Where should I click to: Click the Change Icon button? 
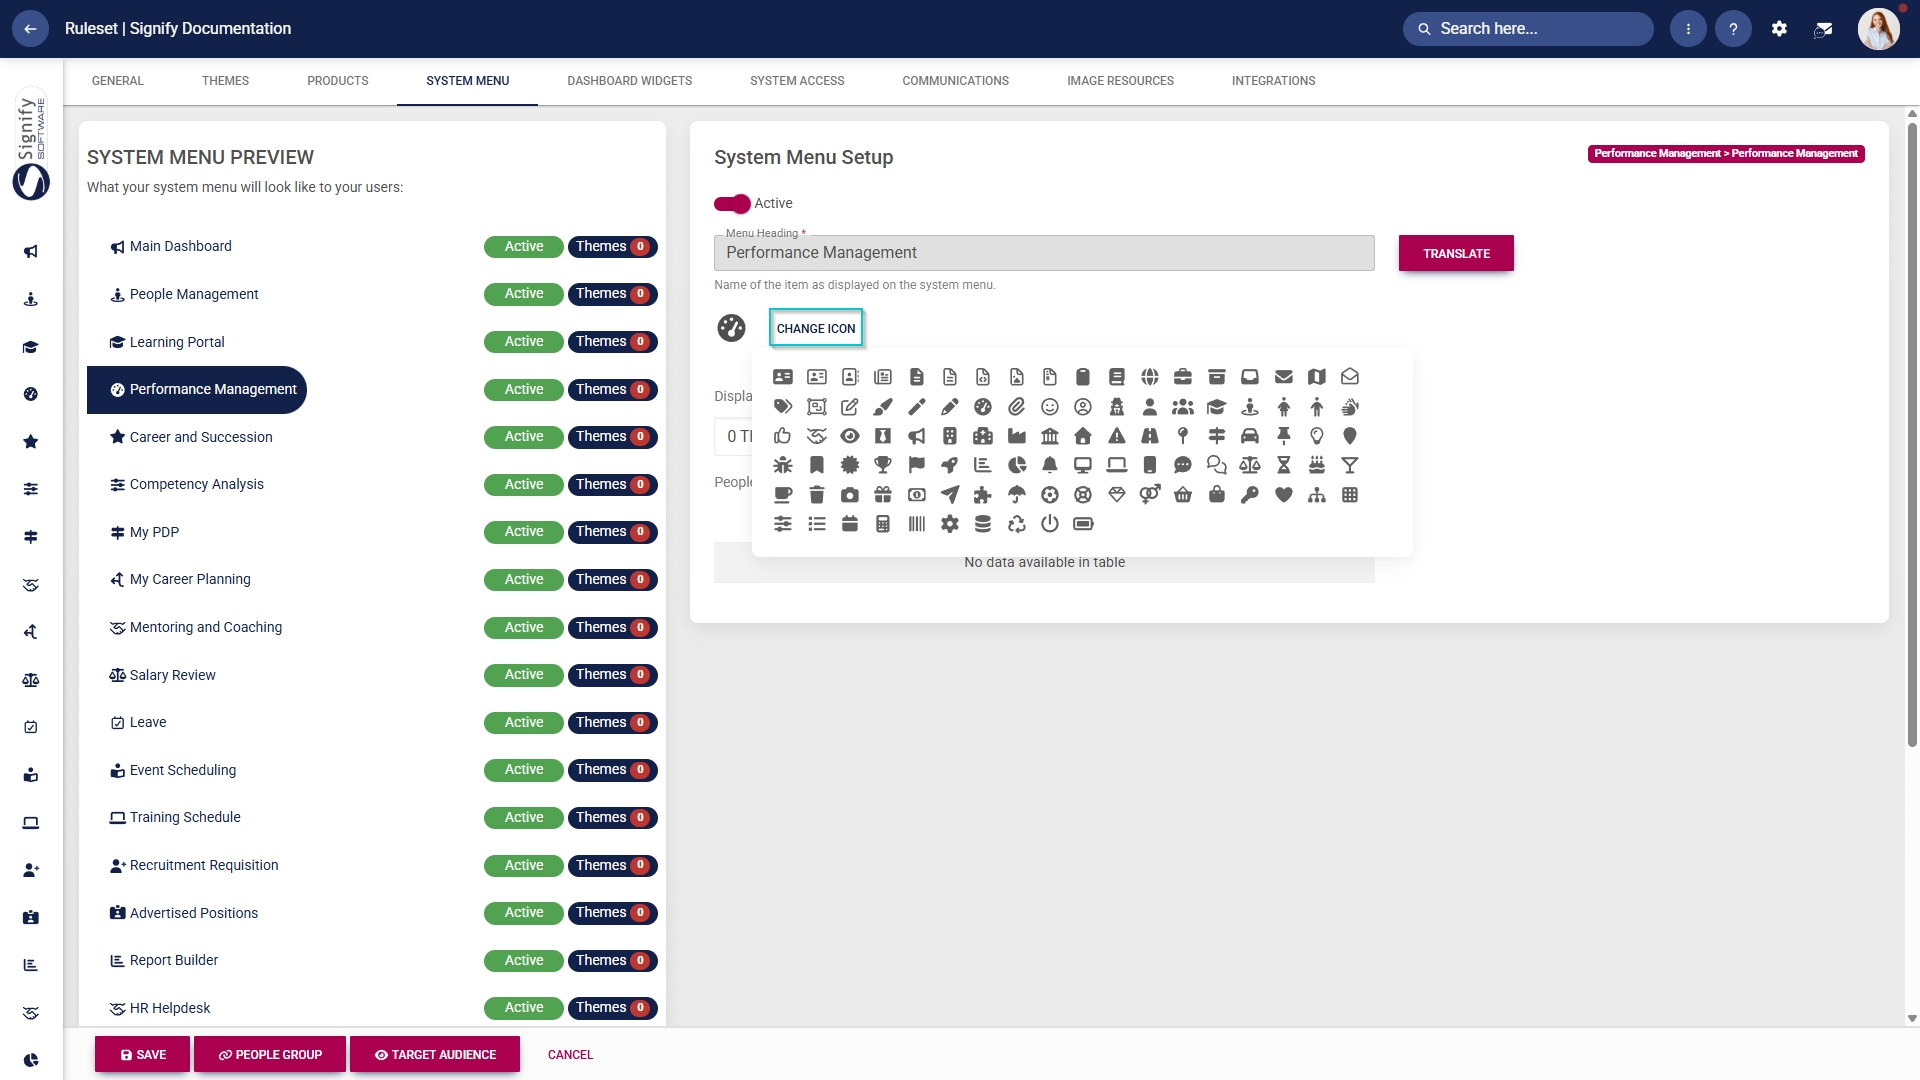(x=816, y=328)
